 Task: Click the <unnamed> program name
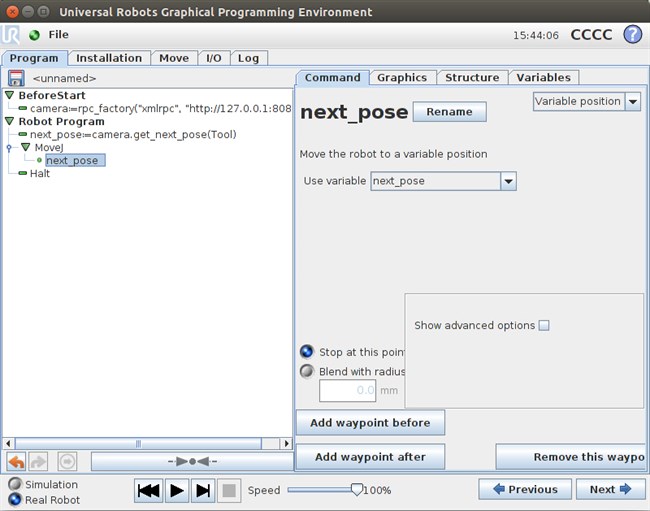point(64,78)
